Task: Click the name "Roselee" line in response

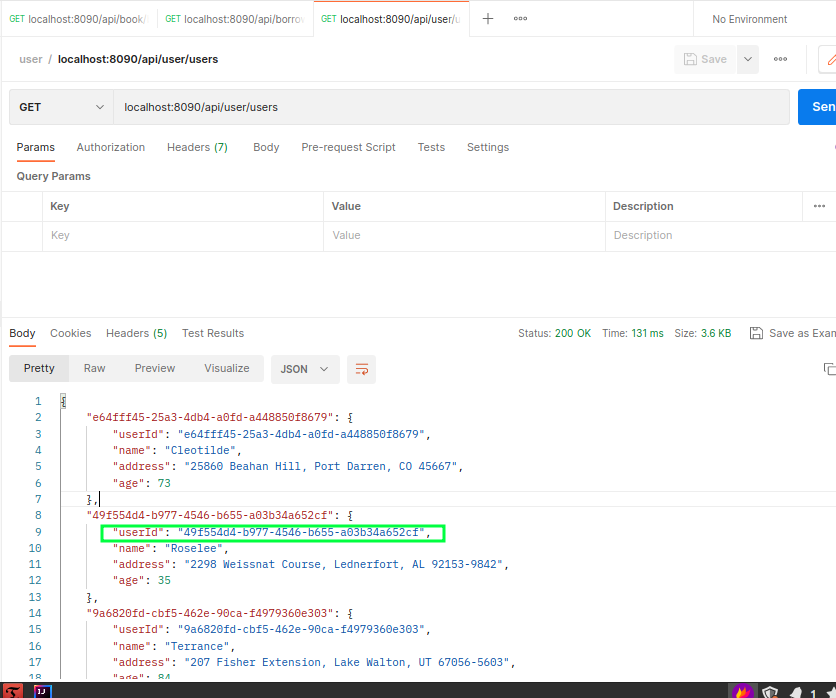Action: [171, 549]
